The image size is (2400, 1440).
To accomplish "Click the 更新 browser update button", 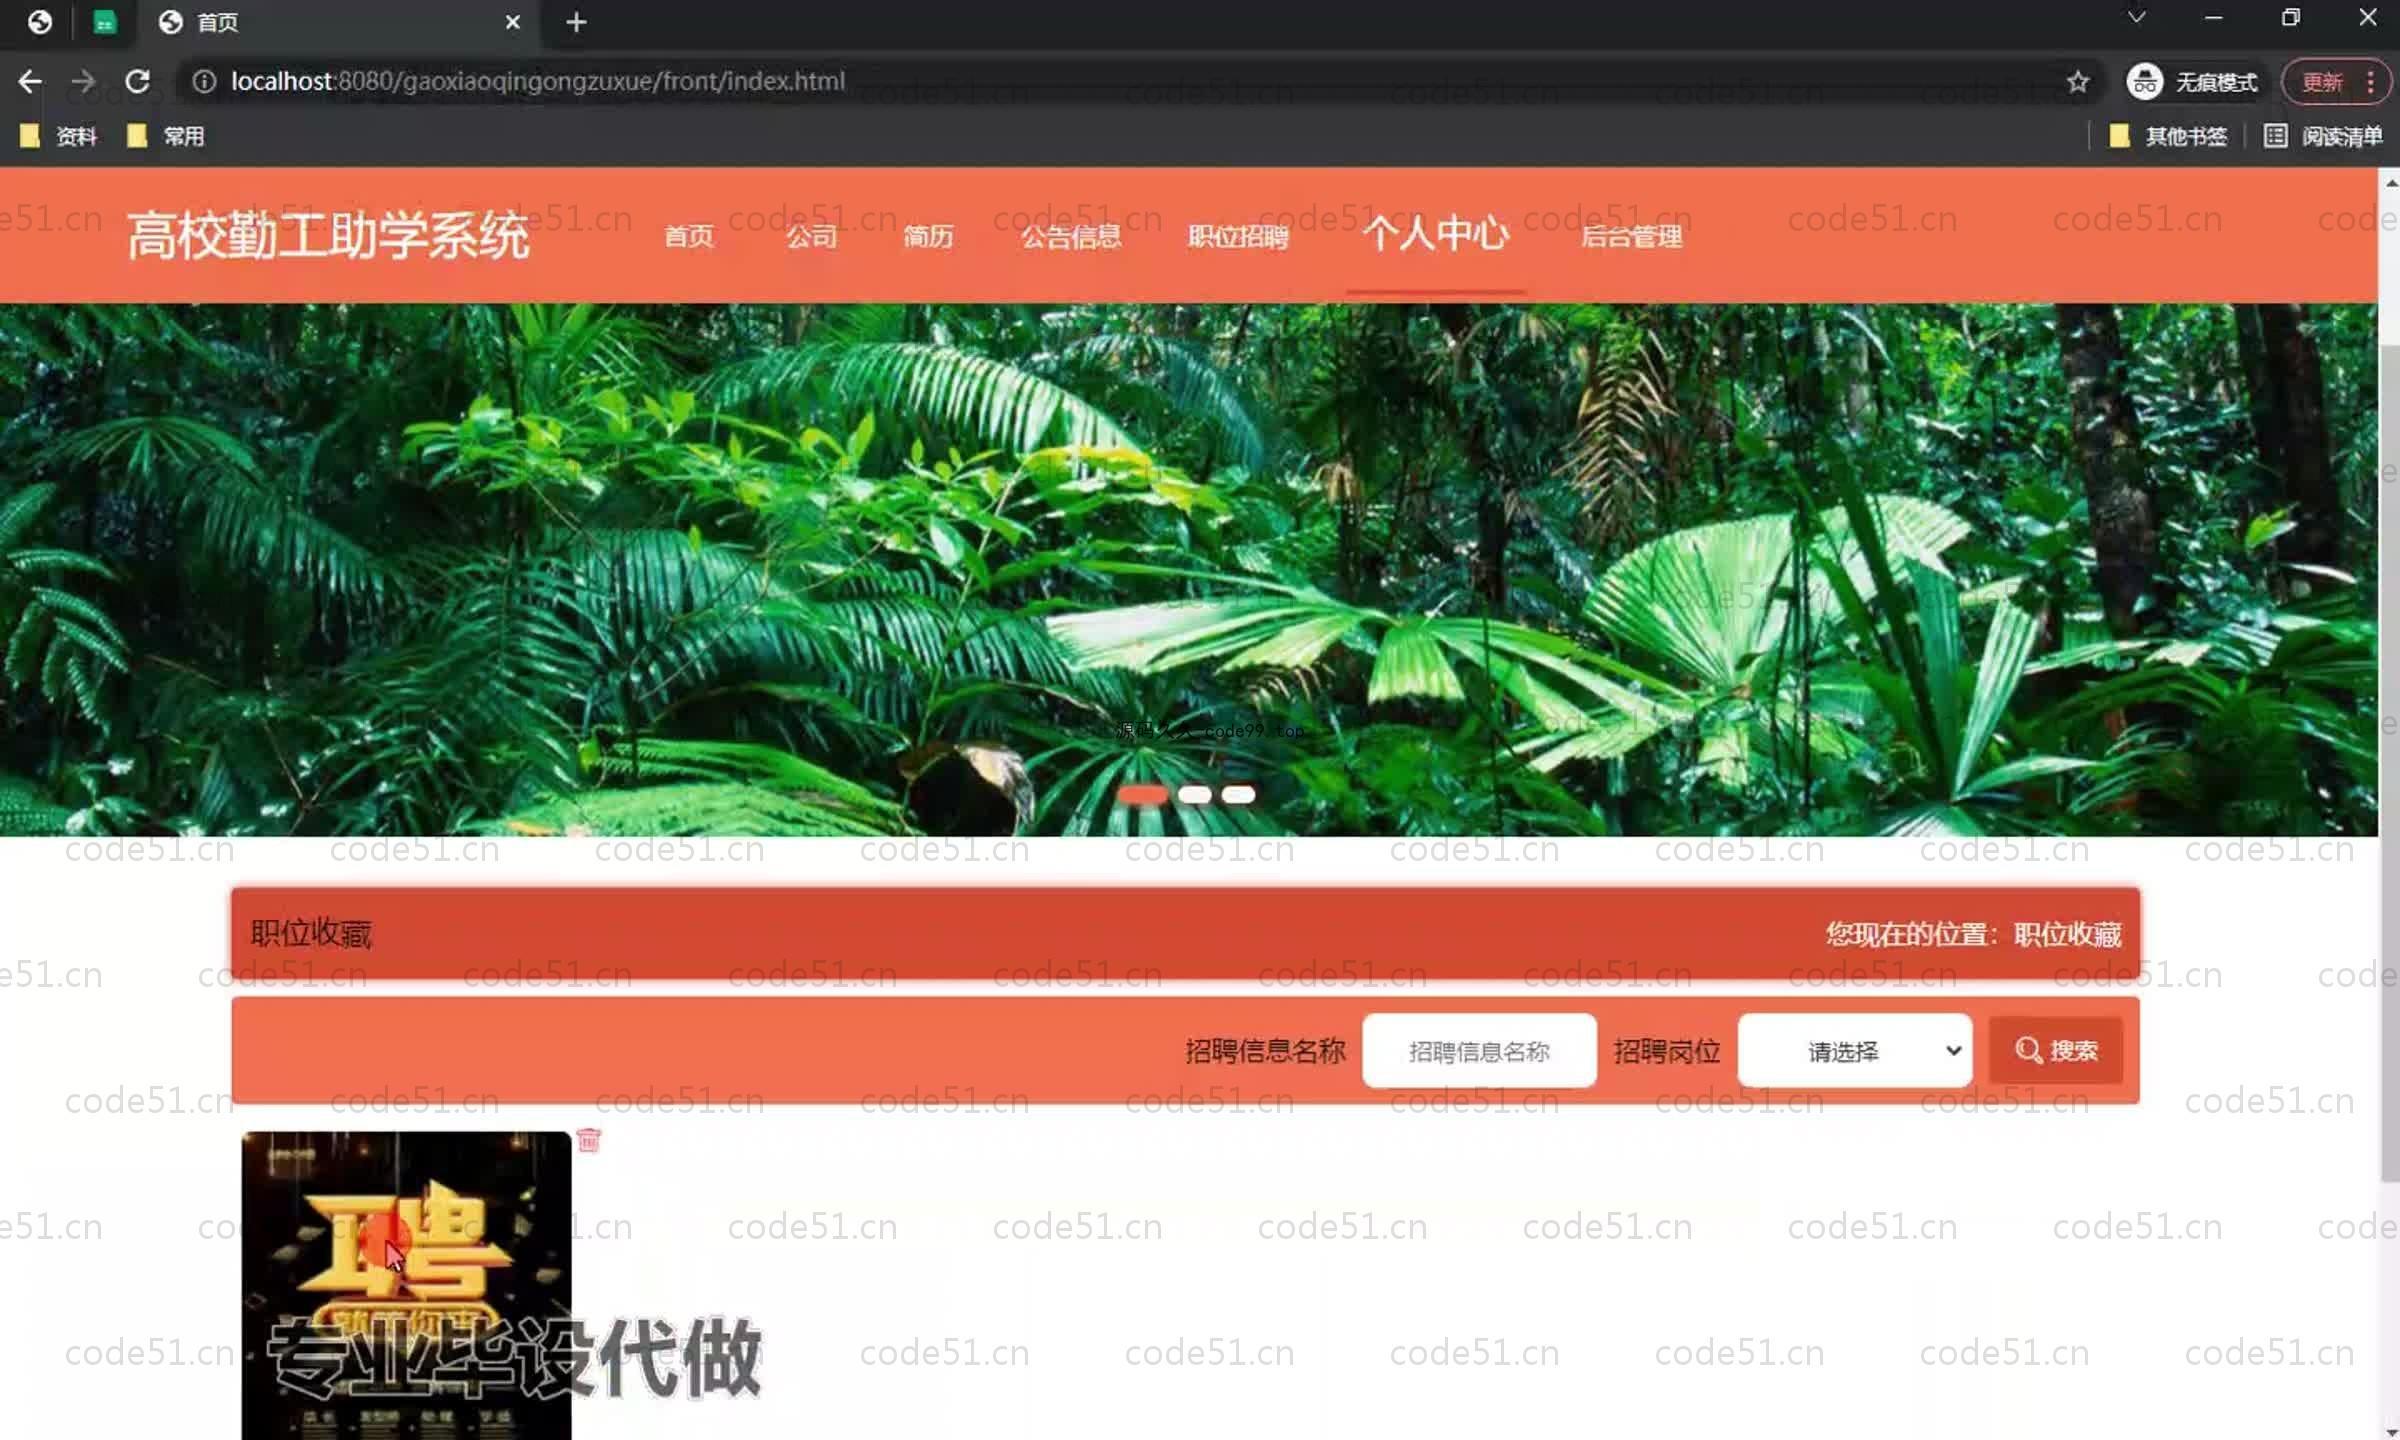I will (2322, 81).
